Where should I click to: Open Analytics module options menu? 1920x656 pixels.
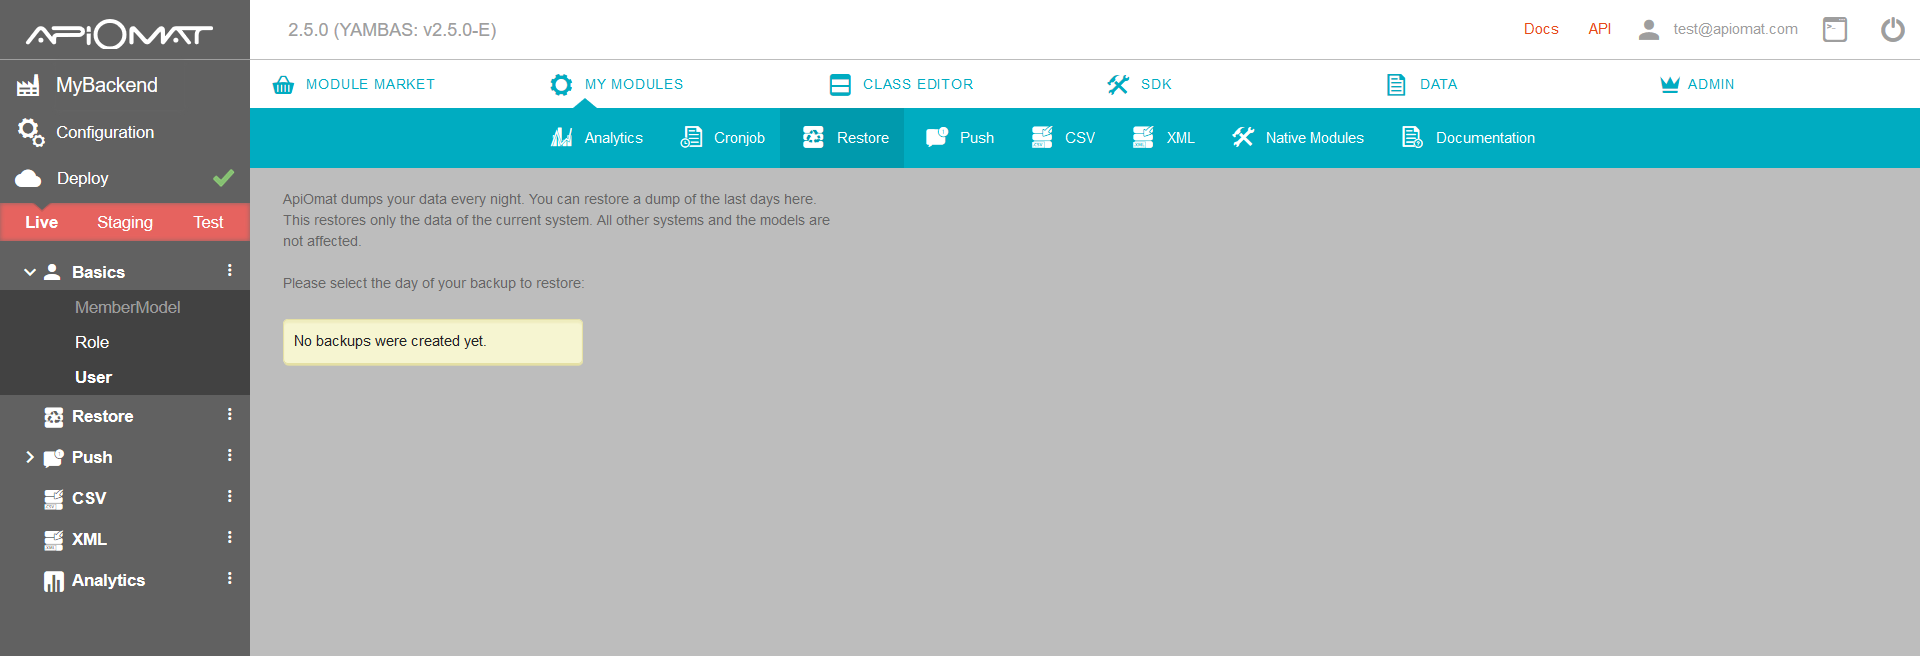230,579
